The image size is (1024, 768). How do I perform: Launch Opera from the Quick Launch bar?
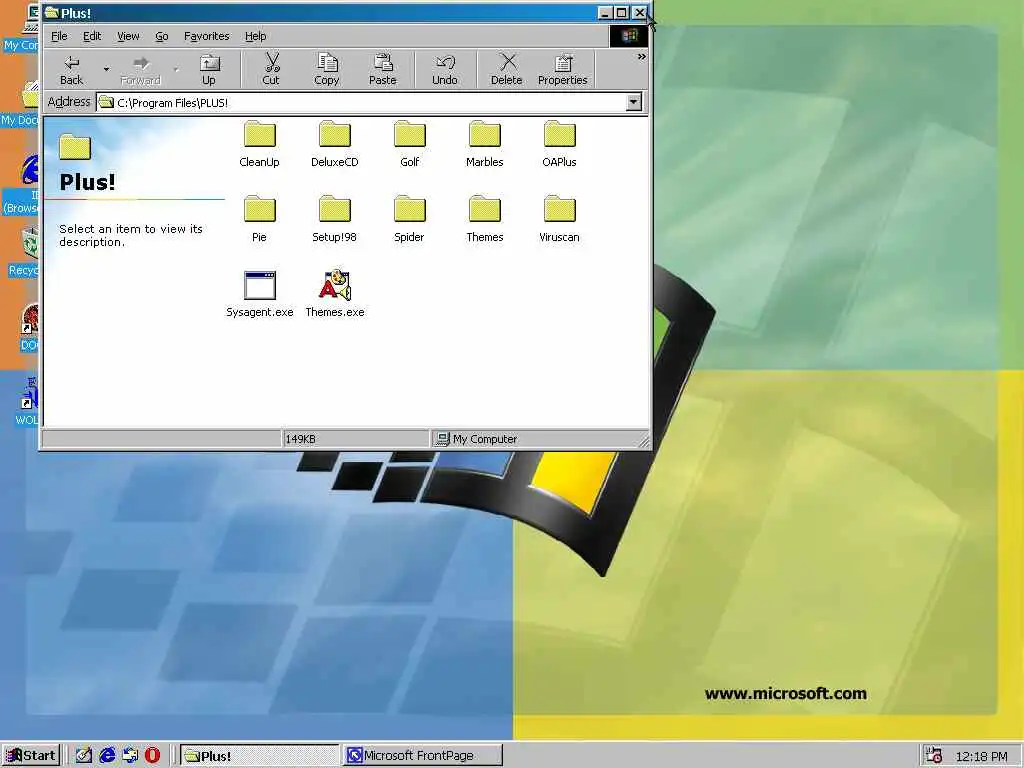(x=153, y=756)
